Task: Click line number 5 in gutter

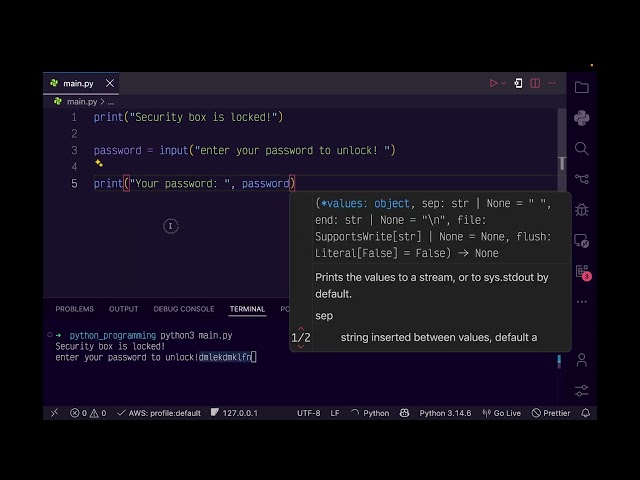Action: (x=74, y=184)
